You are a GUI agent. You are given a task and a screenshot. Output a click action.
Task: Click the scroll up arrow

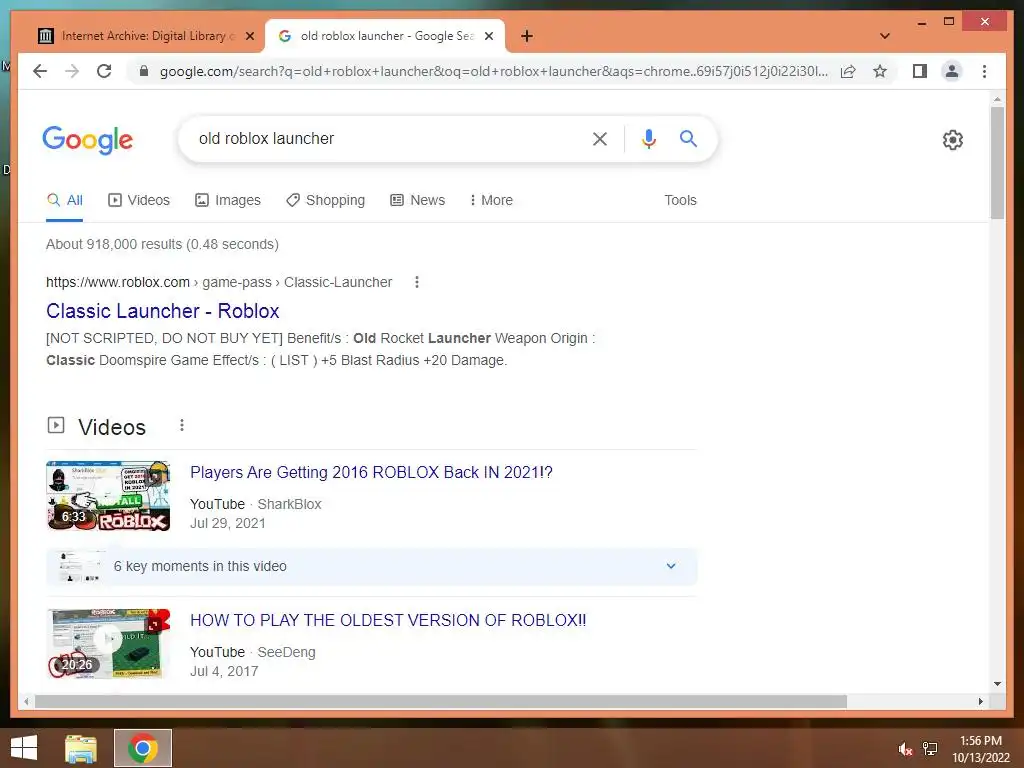pos(997,99)
